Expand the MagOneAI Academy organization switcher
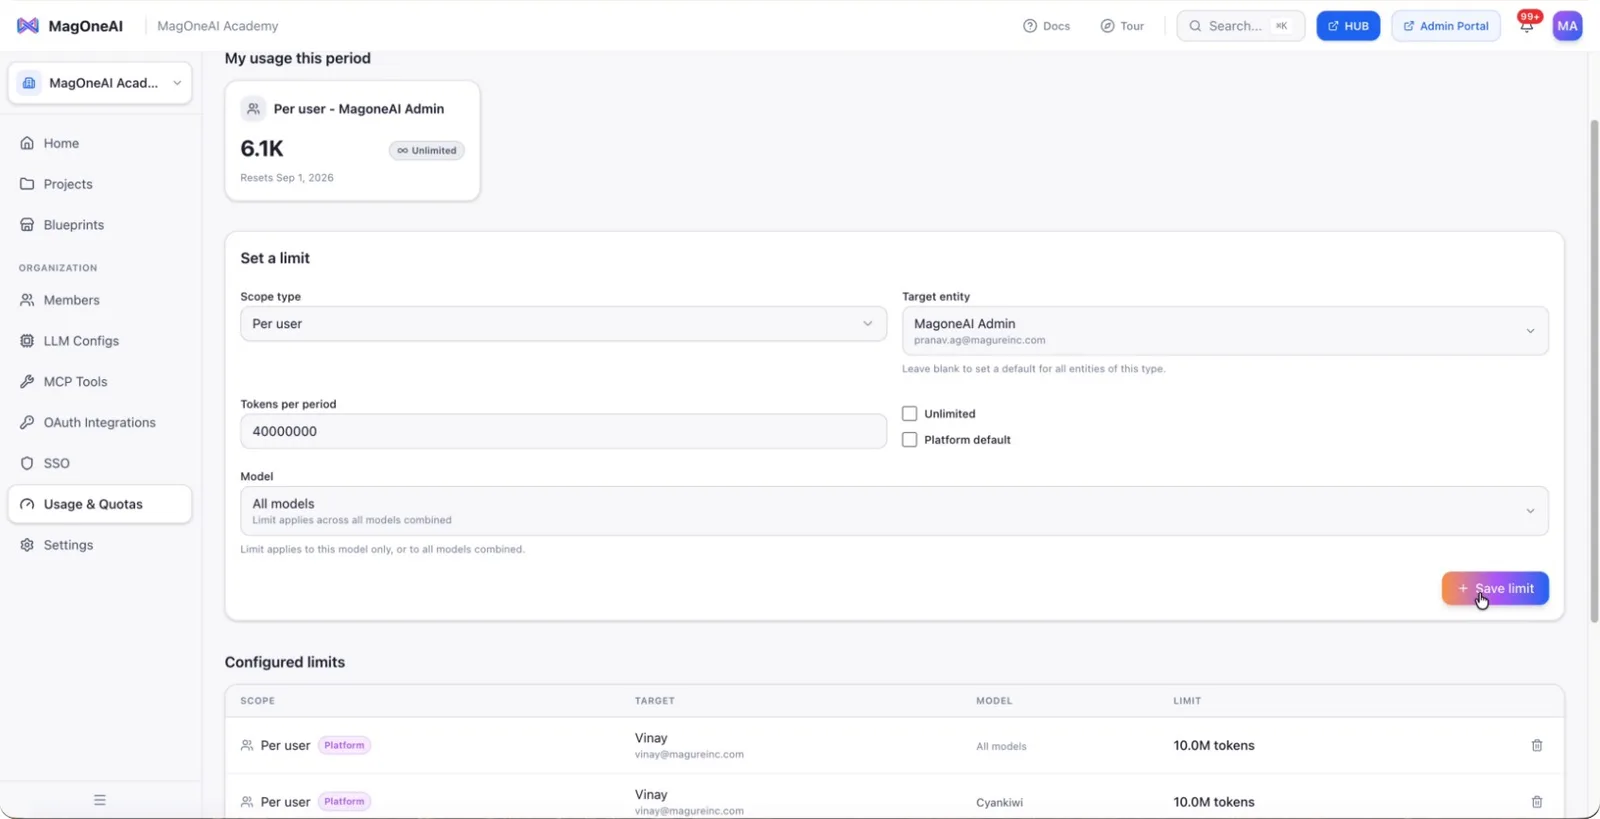The height and width of the screenshot is (819, 1600). [x=100, y=83]
